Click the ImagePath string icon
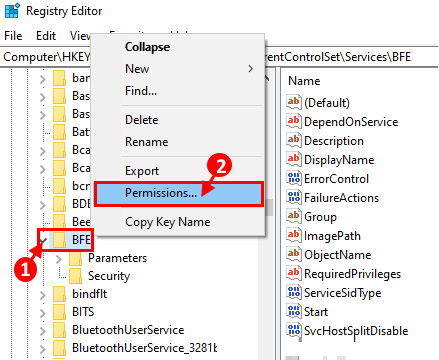The height and width of the screenshot is (360, 439). click(294, 235)
